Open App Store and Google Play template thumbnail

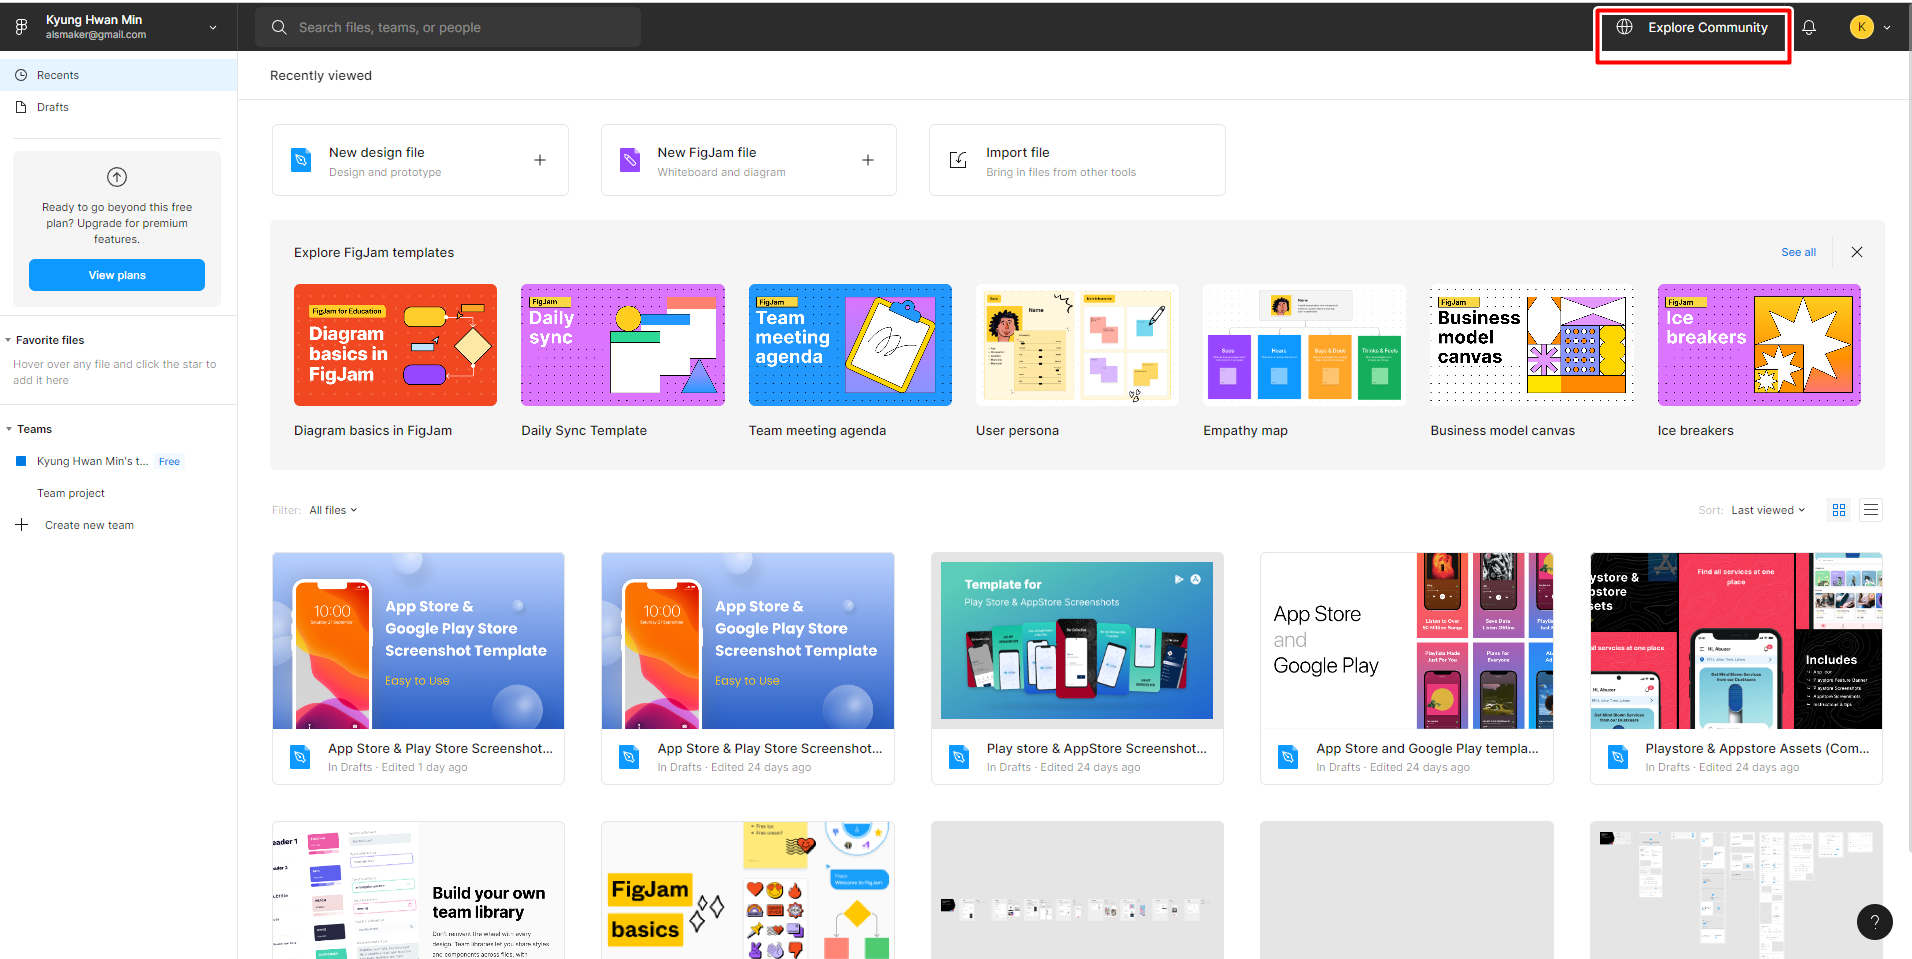(x=1407, y=641)
